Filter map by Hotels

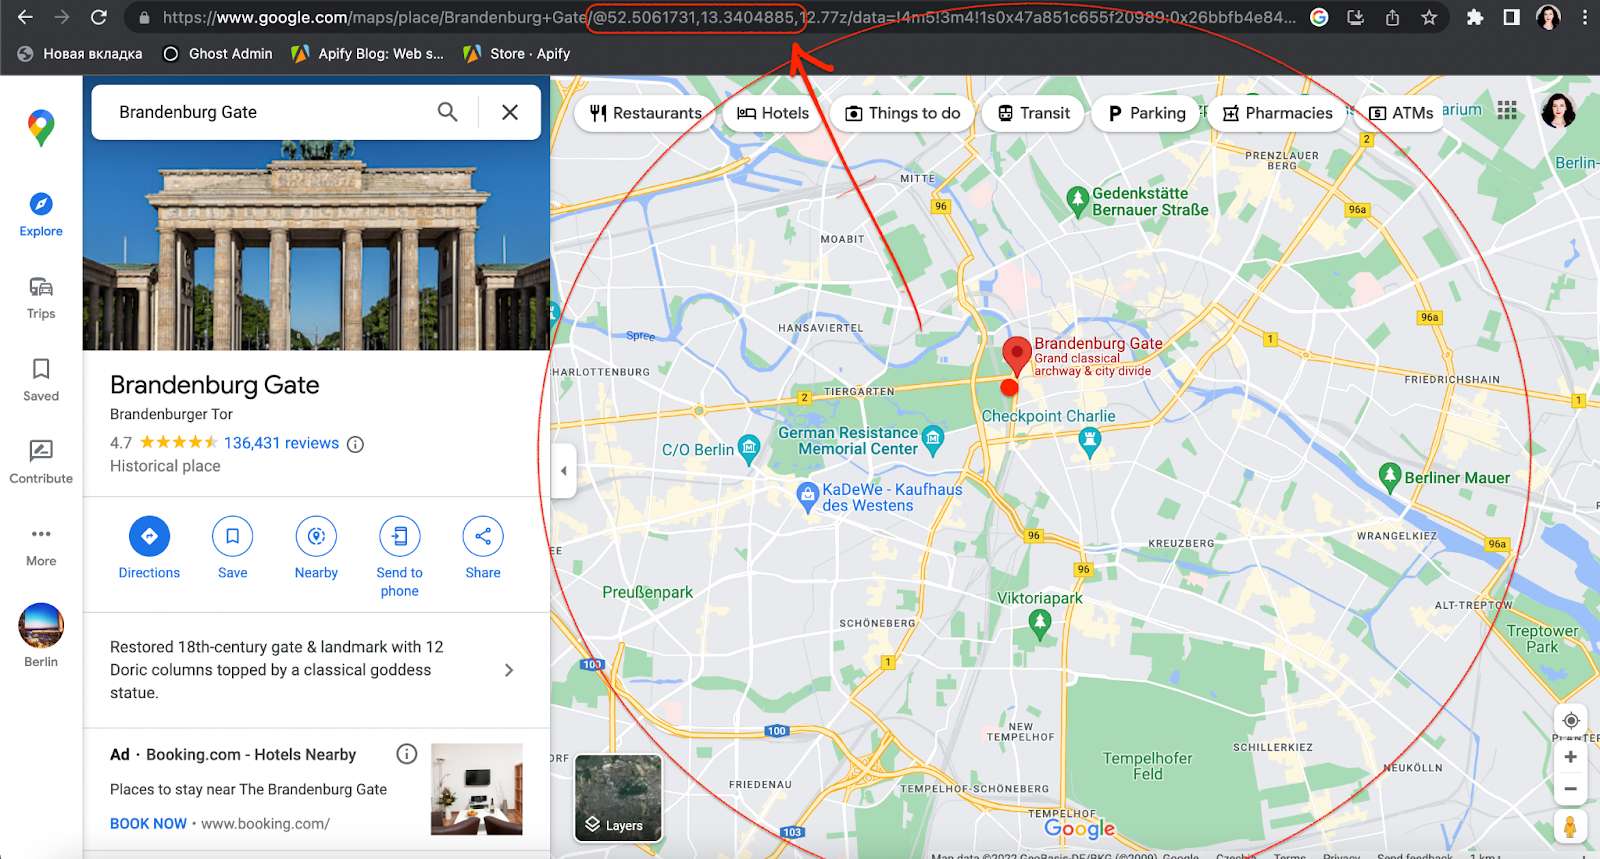773,113
